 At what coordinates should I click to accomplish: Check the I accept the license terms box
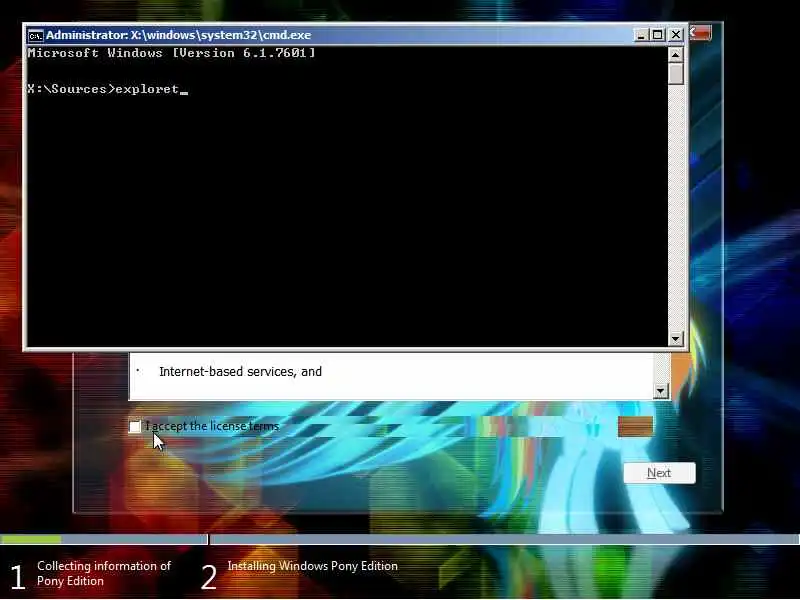pyautogui.click(x=135, y=427)
